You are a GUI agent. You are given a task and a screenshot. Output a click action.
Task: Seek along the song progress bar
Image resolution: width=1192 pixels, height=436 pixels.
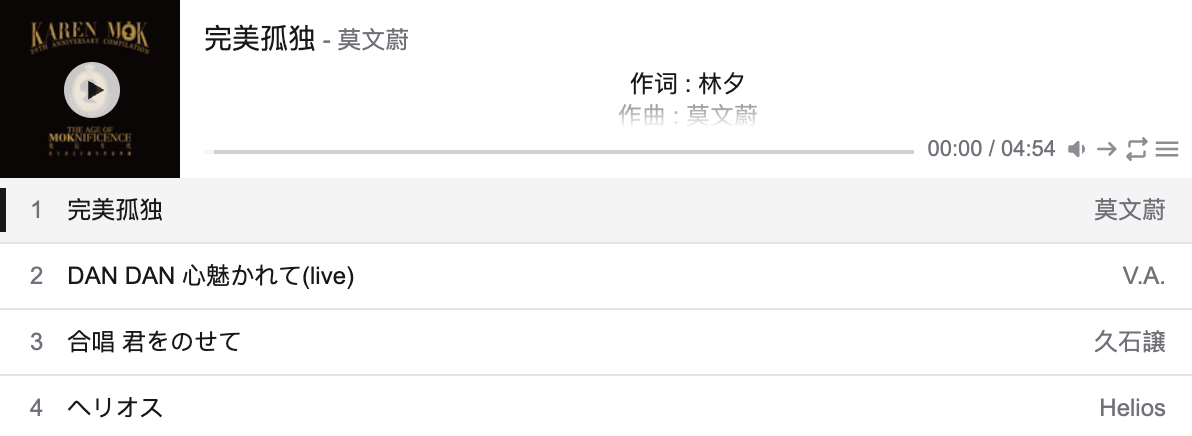pyautogui.click(x=559, y=151)
